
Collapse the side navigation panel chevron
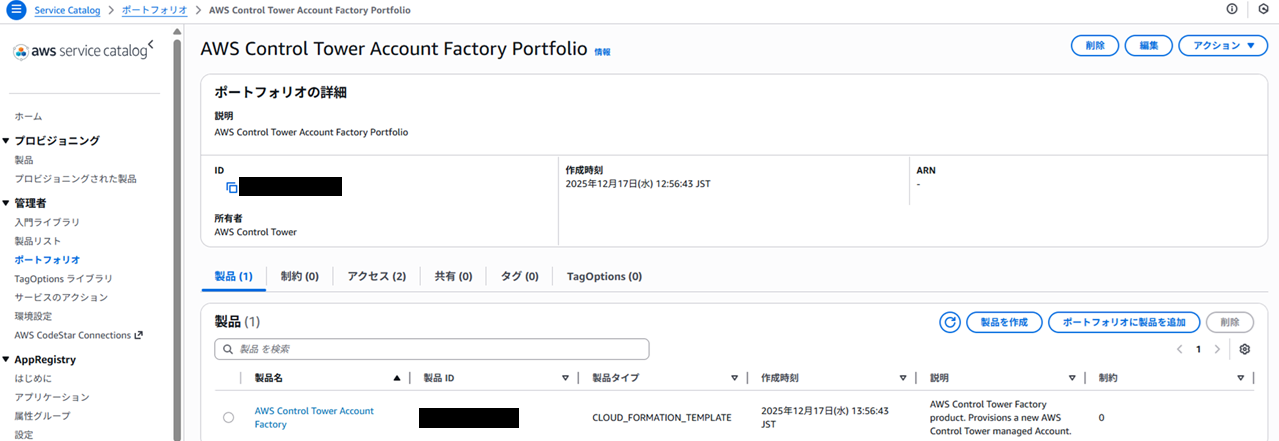click(x=150, y=46)
